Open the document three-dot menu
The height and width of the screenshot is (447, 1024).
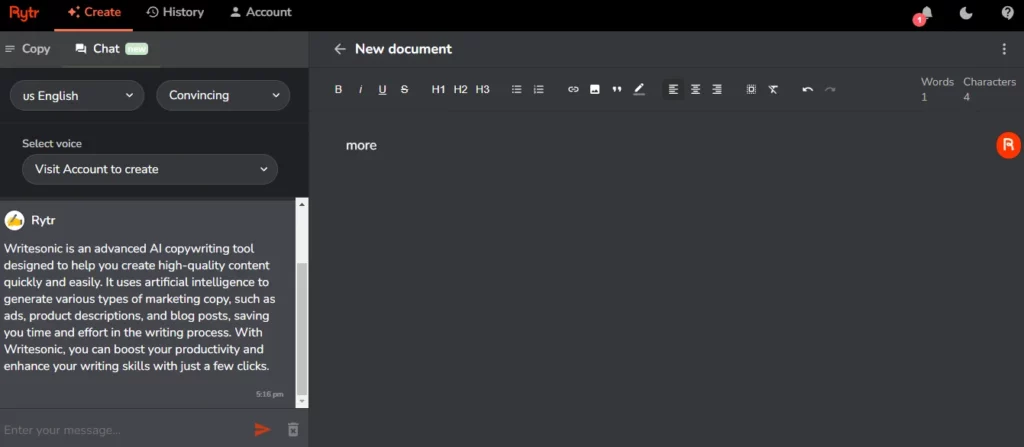coord(1004,49)
